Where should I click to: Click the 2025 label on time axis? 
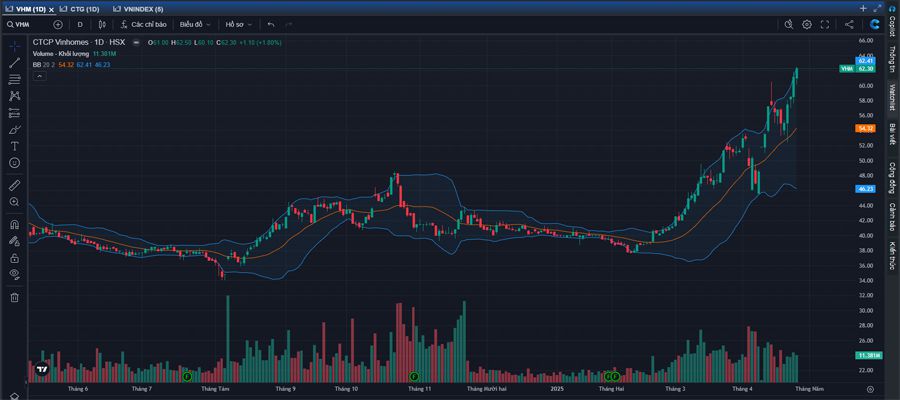tap(557, 389)
